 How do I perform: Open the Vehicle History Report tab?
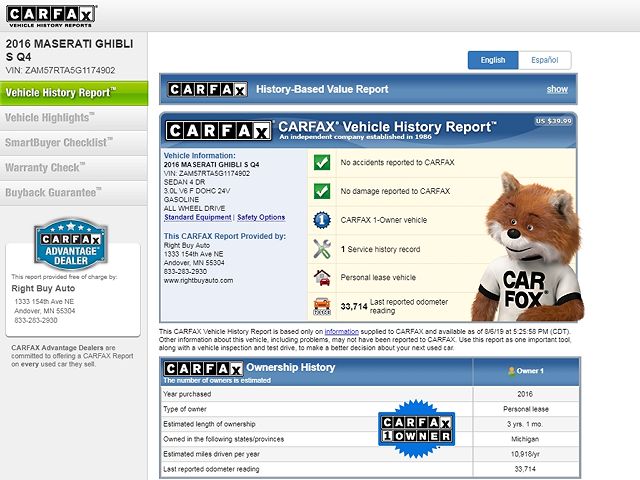[x=60, y=92]
